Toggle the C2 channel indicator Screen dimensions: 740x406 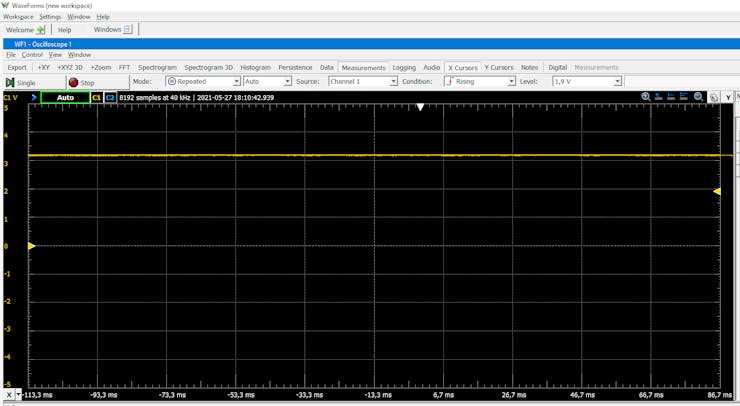(x=110, y=97)
